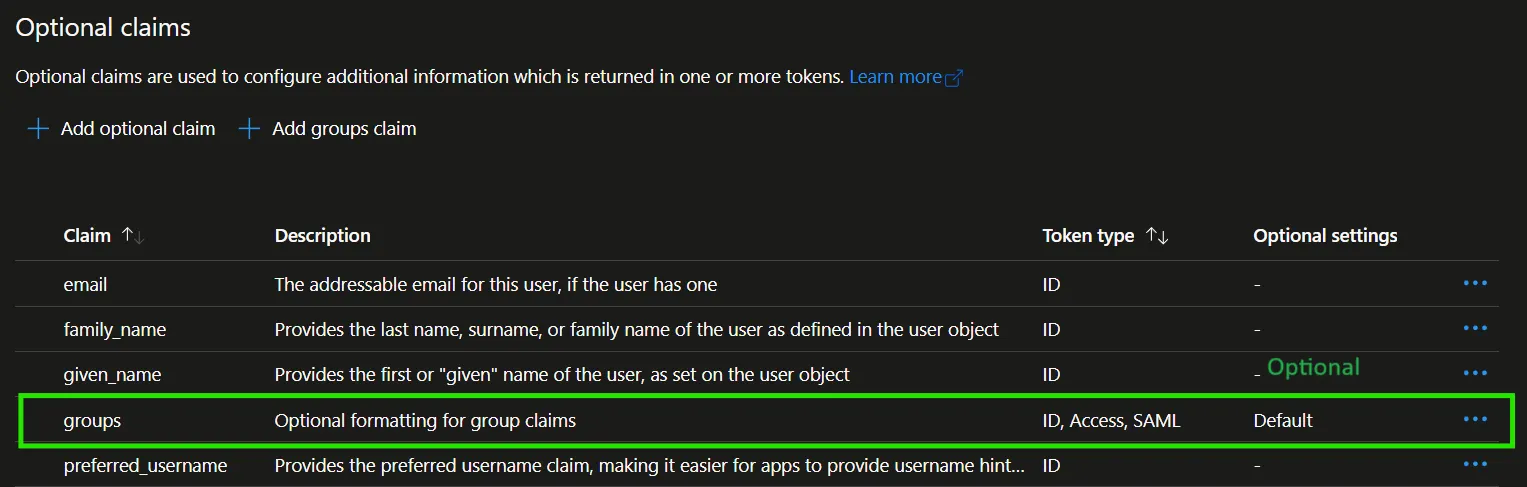Image resolution: width=1527 pixels, height=487 pixels.
Task: Sort the table by Claim column arrows
Action: tap(133, 236)
